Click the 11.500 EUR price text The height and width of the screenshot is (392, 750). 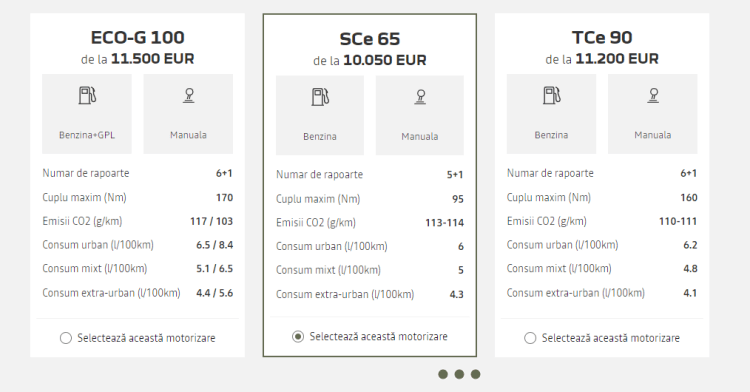click(x=153, y=59)
